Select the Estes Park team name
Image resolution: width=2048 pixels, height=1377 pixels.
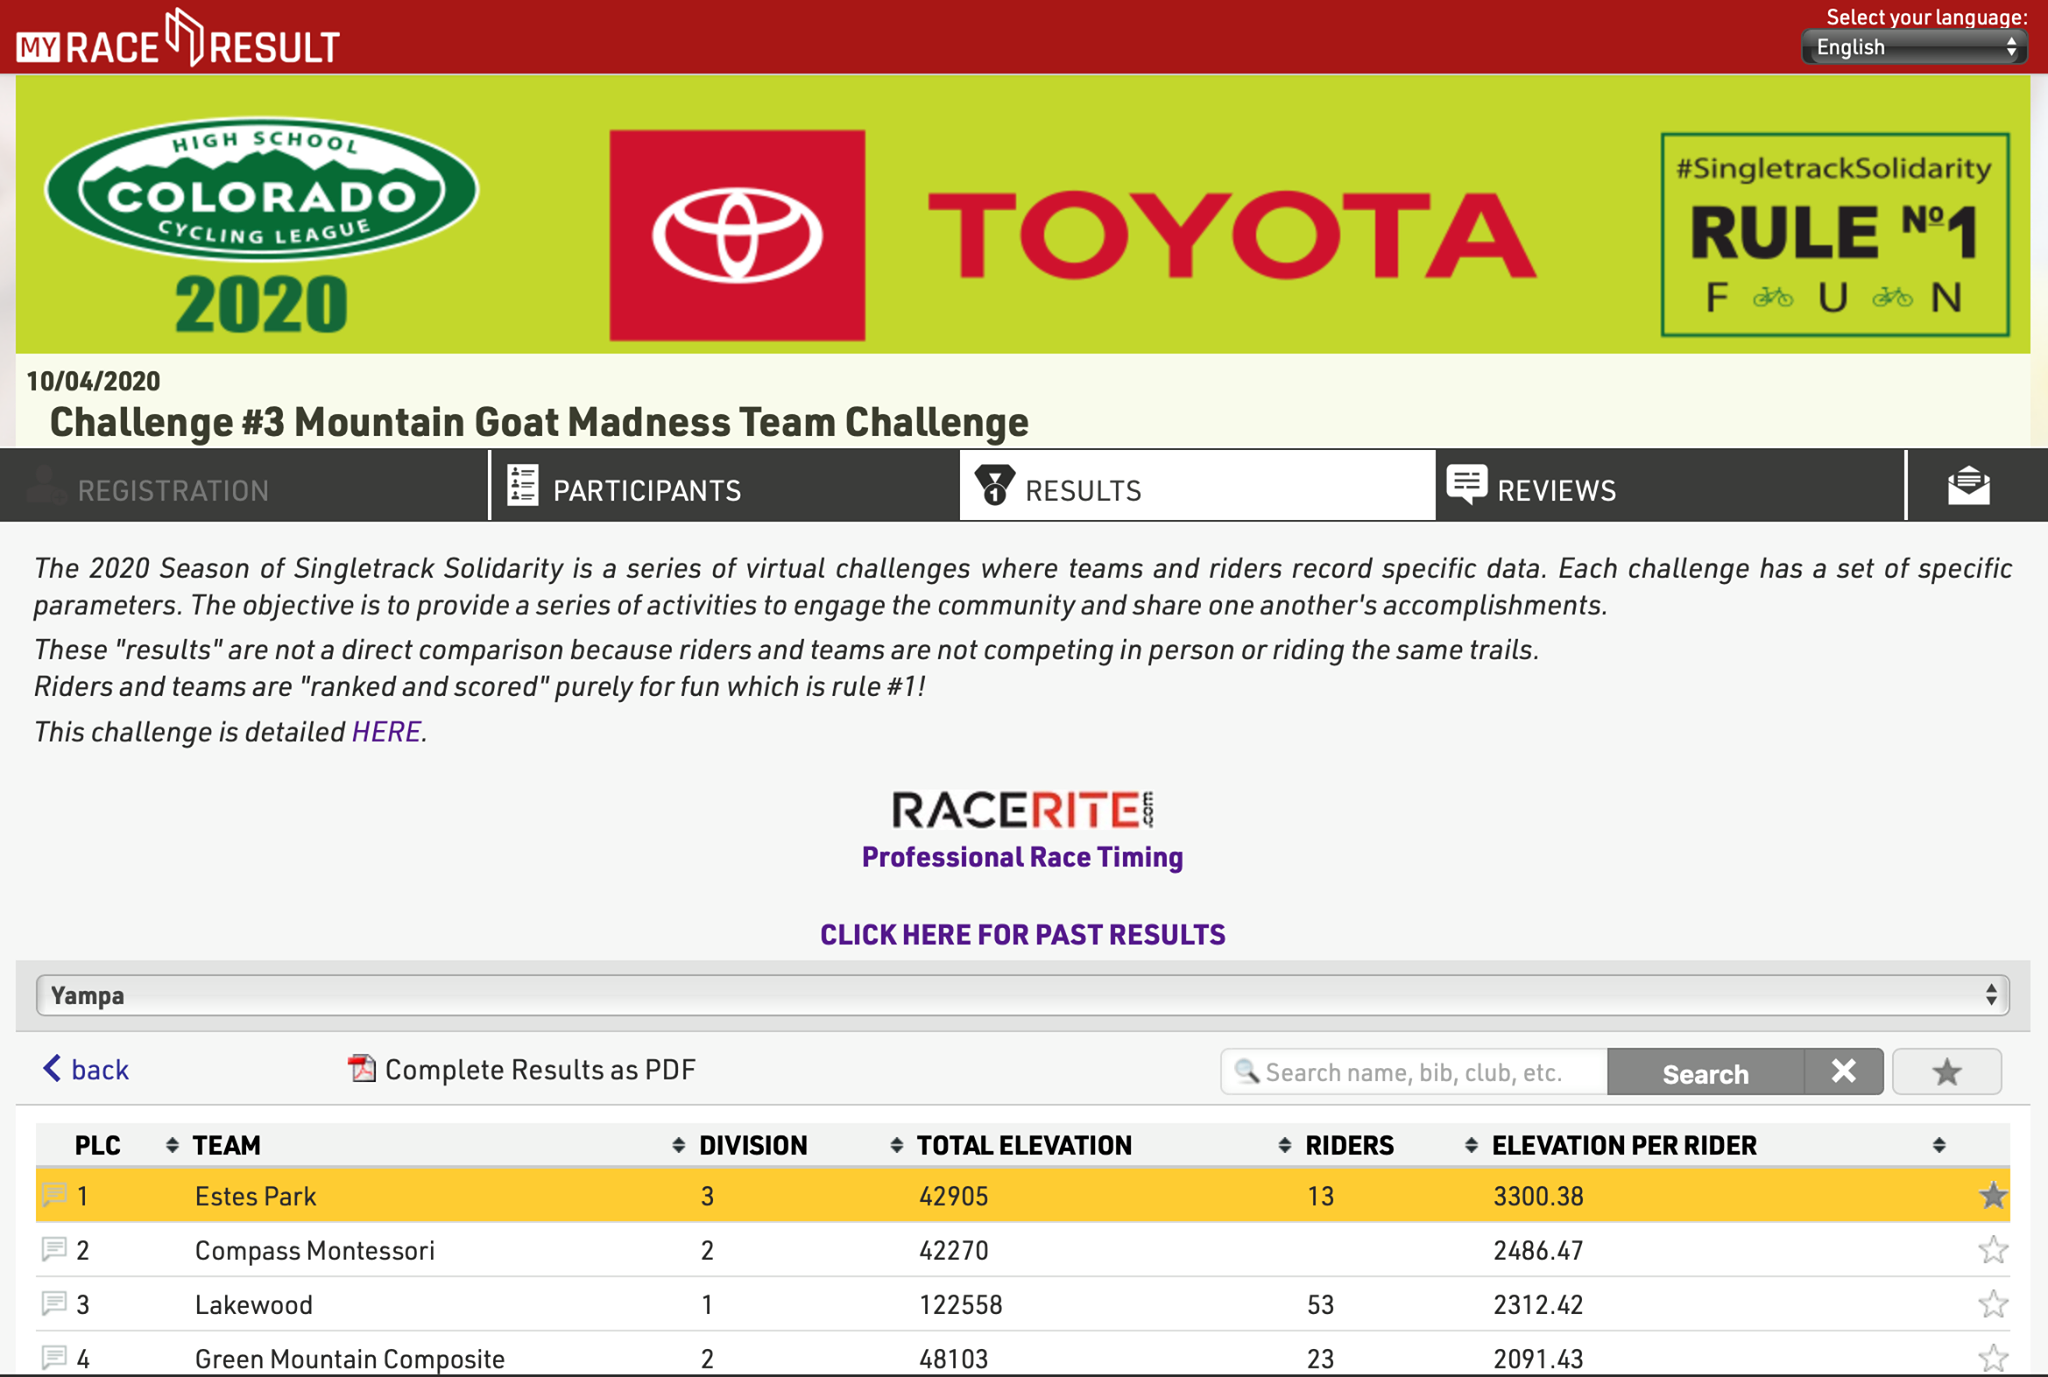pyautogui.click(x=255, y=1196)
